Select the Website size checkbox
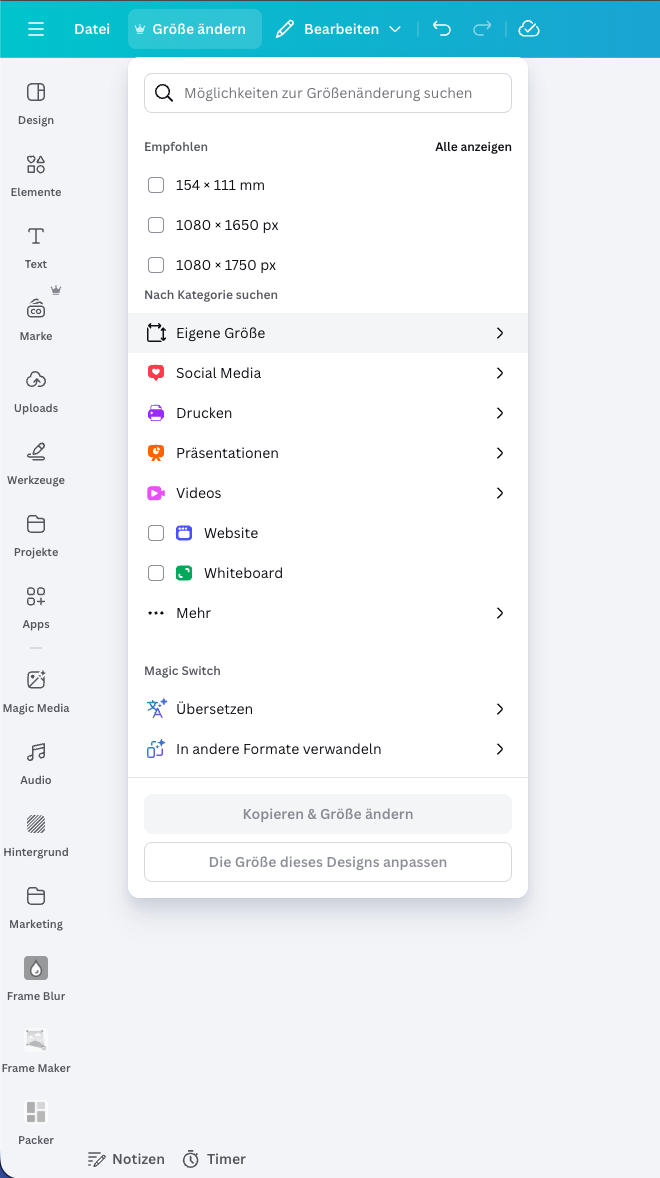This screenshot has height=1178, width=660. (x=156, y=533)
